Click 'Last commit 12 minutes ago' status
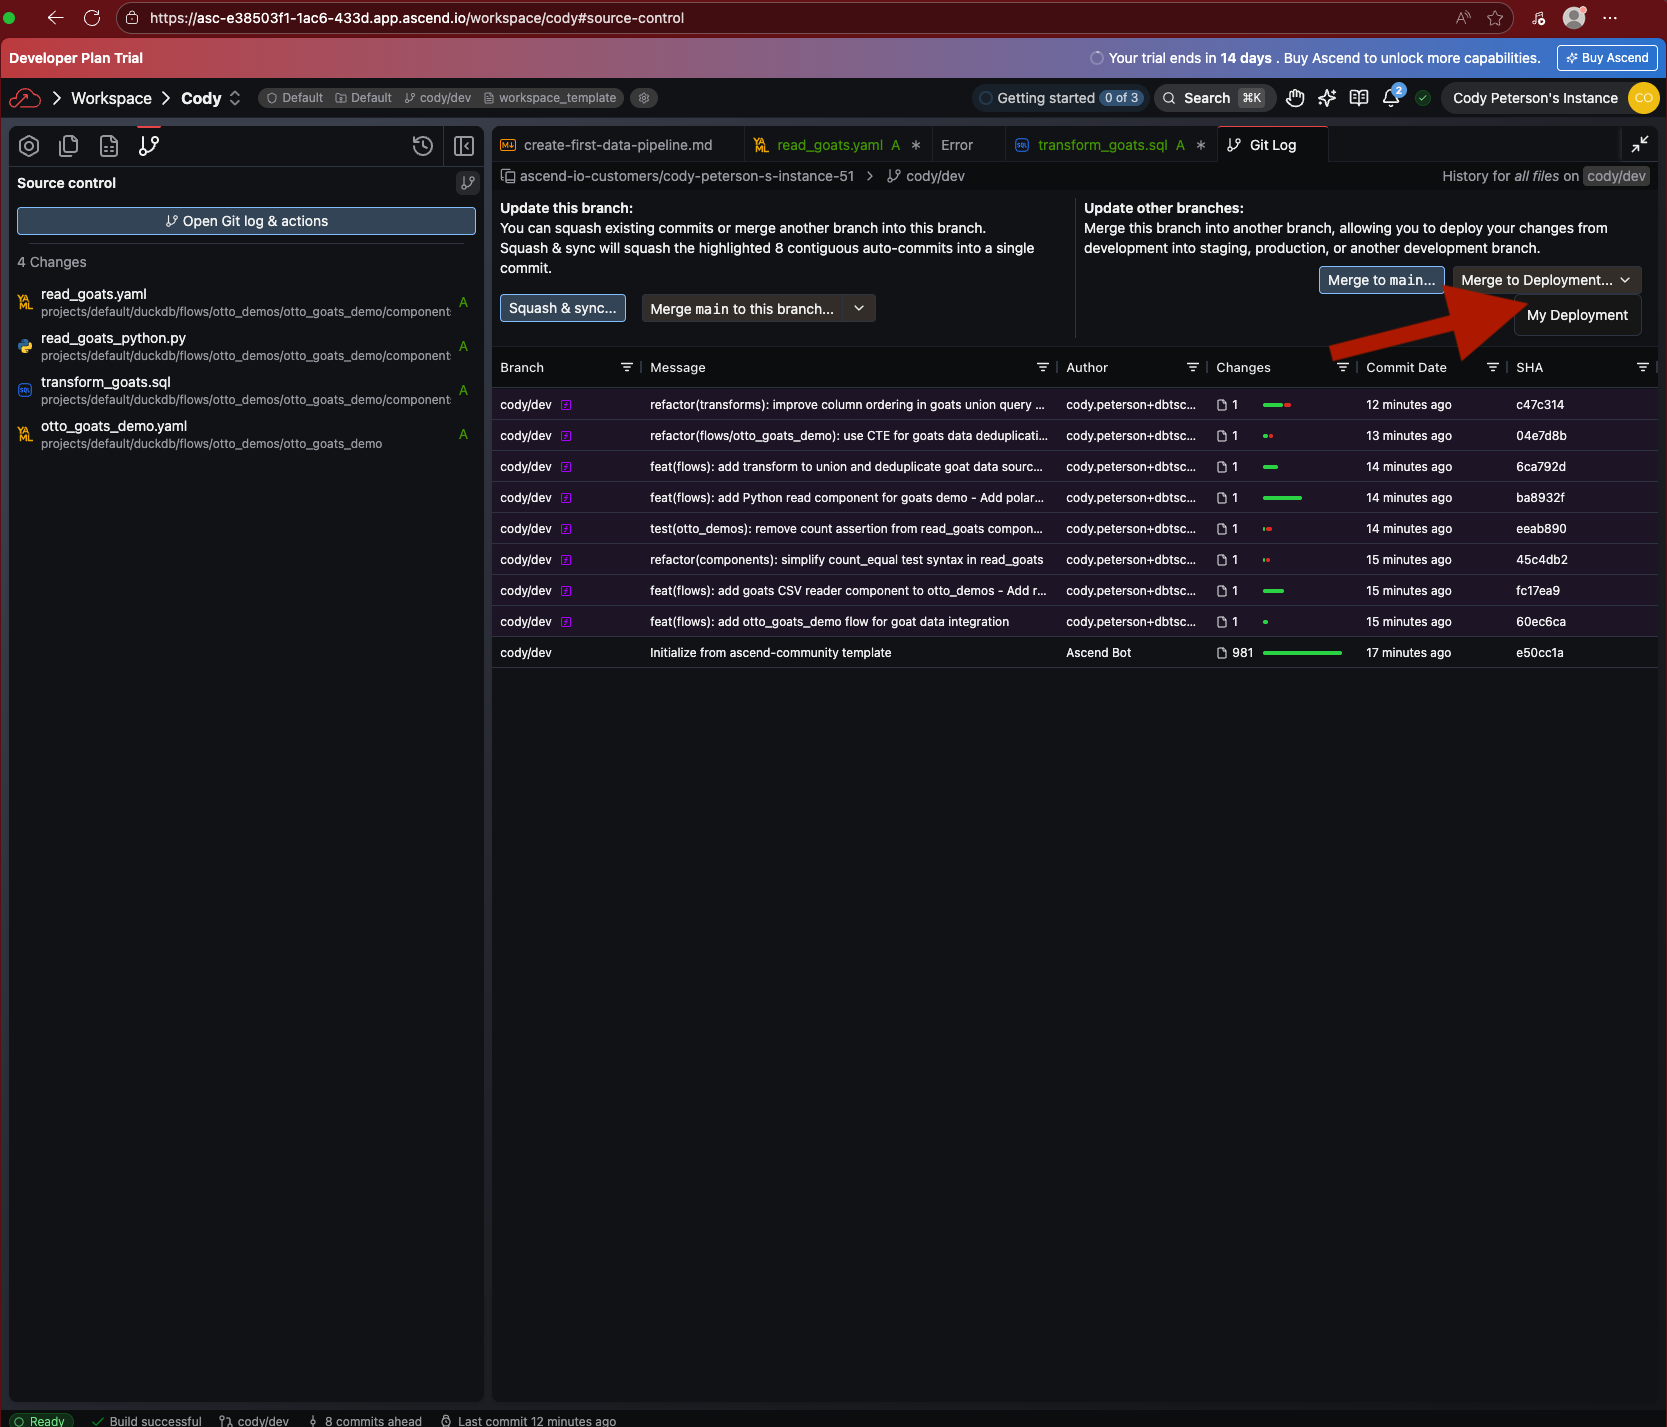Viewport: 1667px width, 1427px height. coord(528,1420)
